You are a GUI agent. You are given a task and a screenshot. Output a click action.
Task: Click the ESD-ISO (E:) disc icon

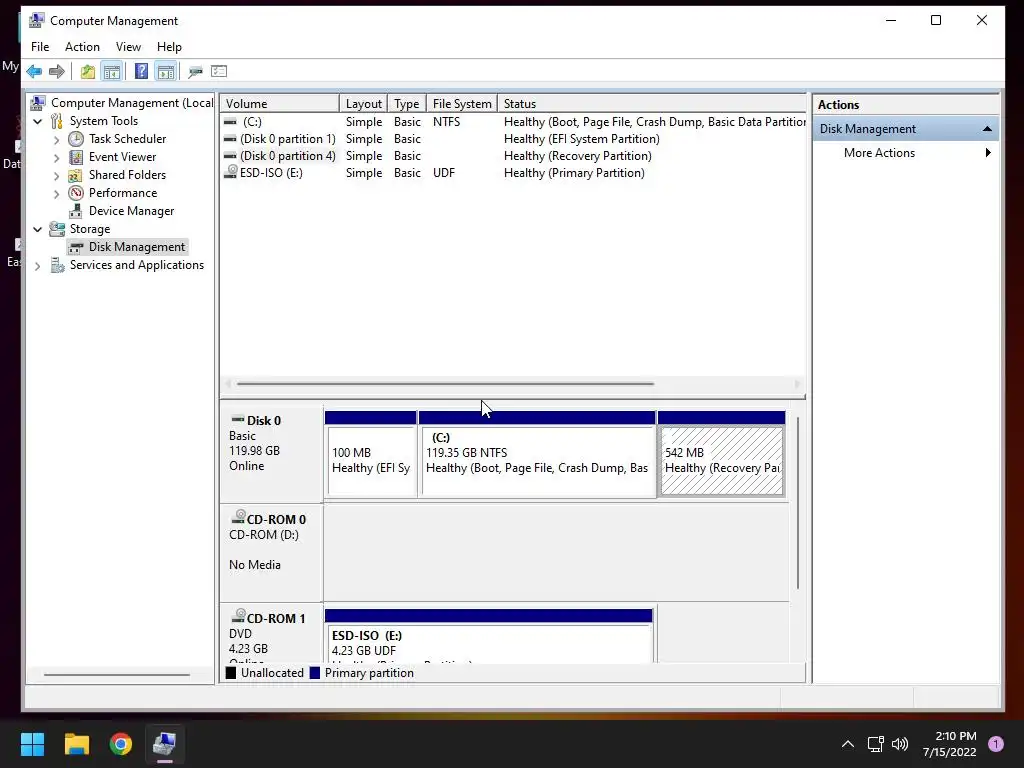(x=231, y=172)
